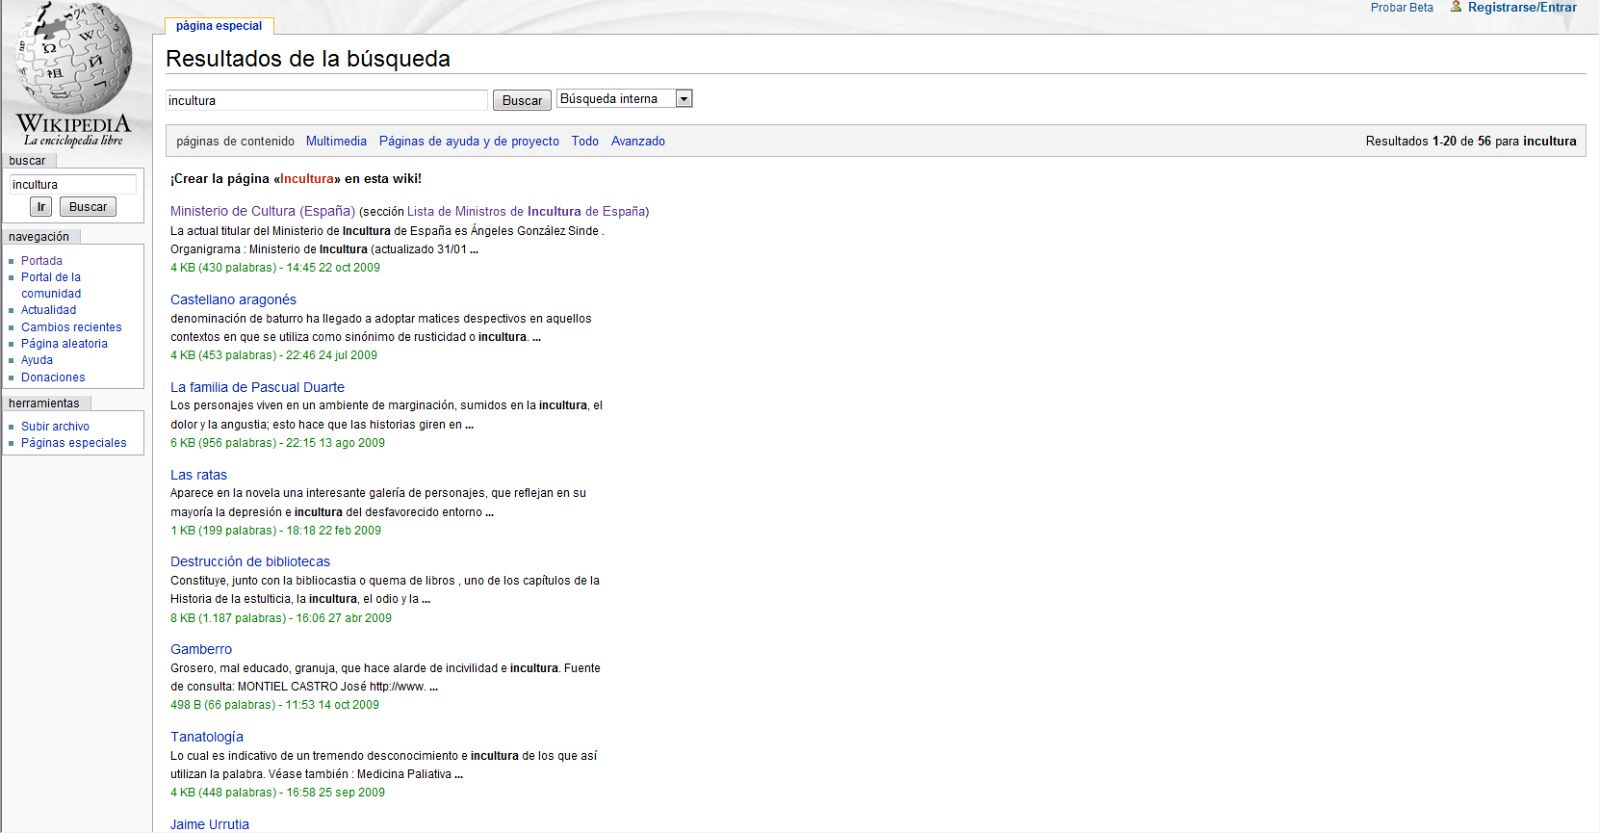
Task: Open Destrucción de bibliotecas result
Action: [250, 562]
